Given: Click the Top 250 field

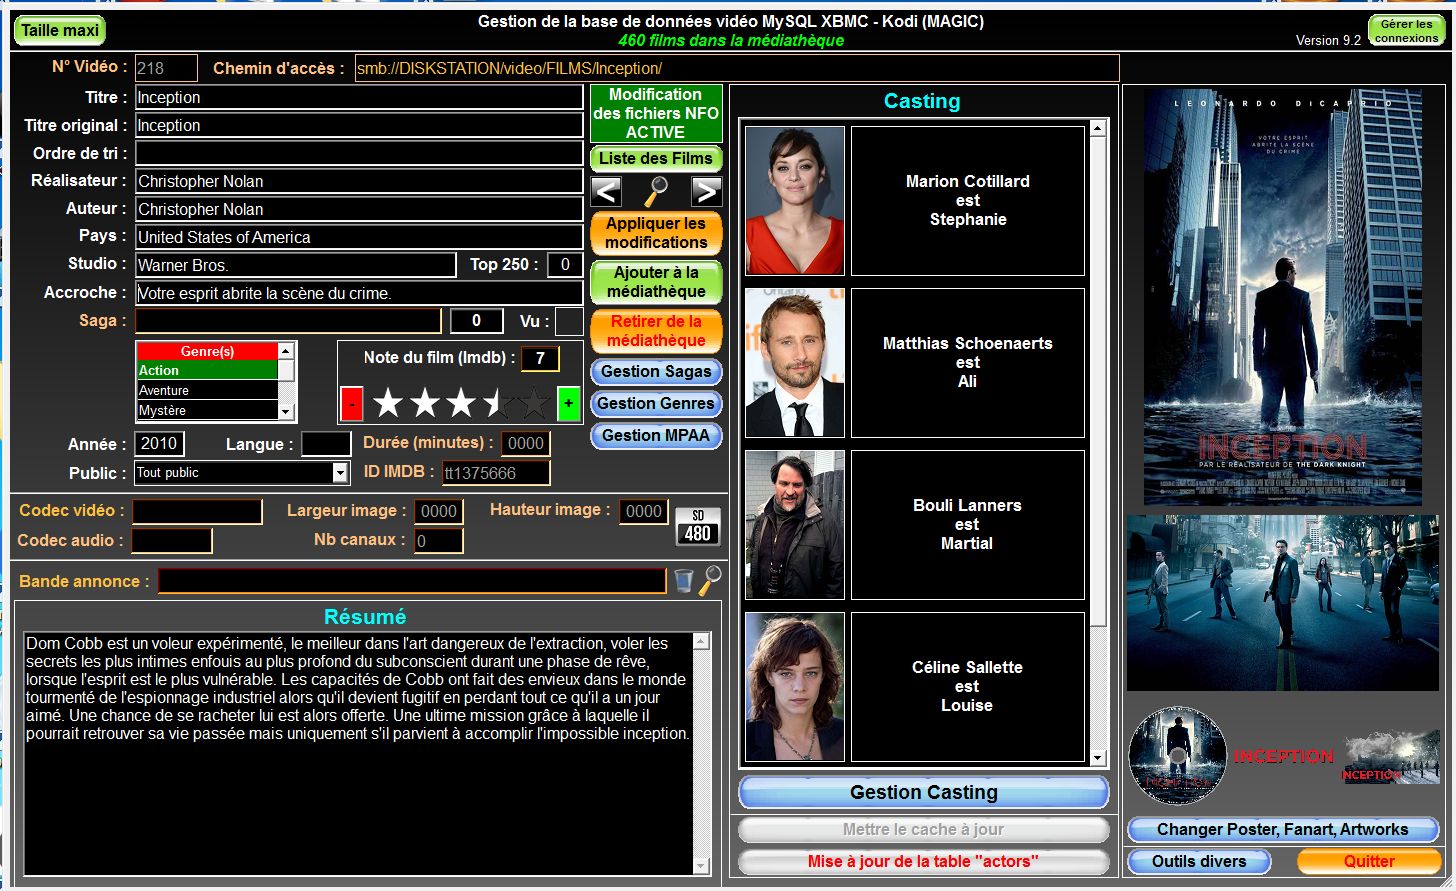Looking at the screenshot, I should 565,265.
